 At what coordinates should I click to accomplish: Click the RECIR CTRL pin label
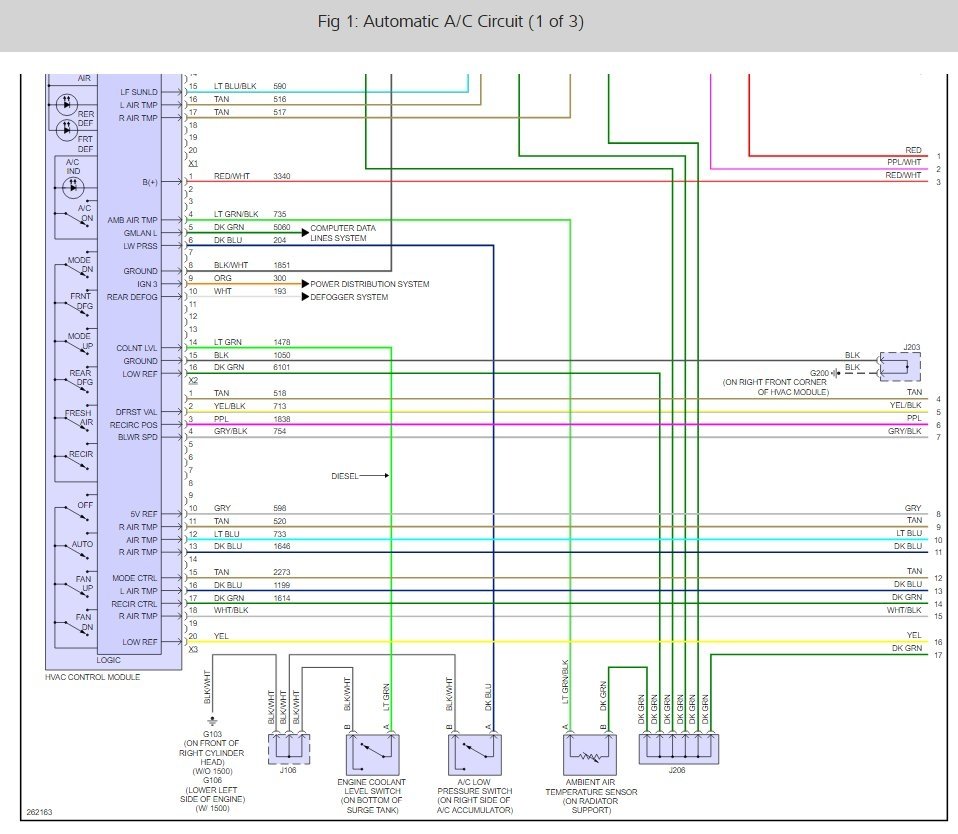point(134,604)
